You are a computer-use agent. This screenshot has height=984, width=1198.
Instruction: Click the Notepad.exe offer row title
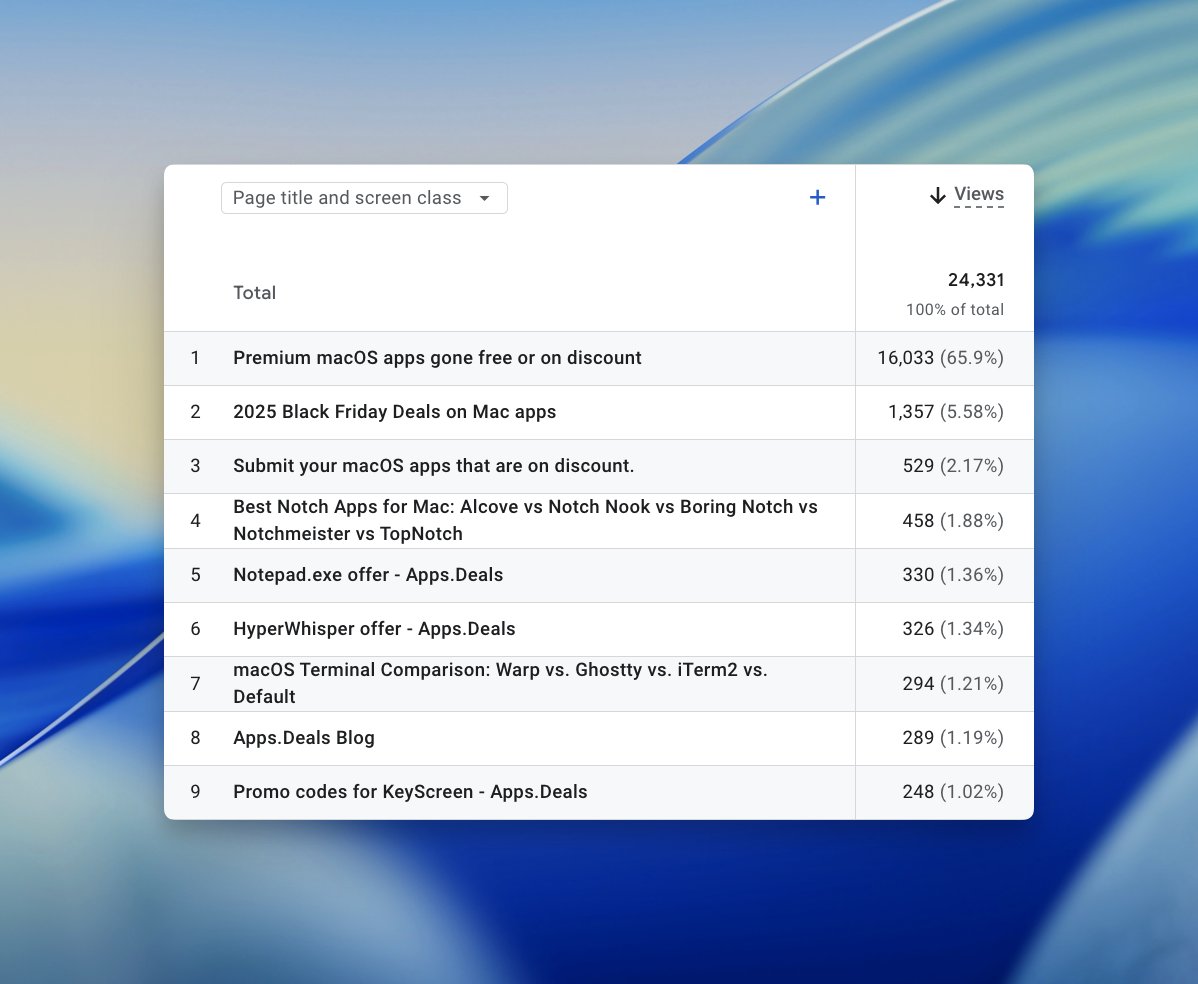point(368,575)
